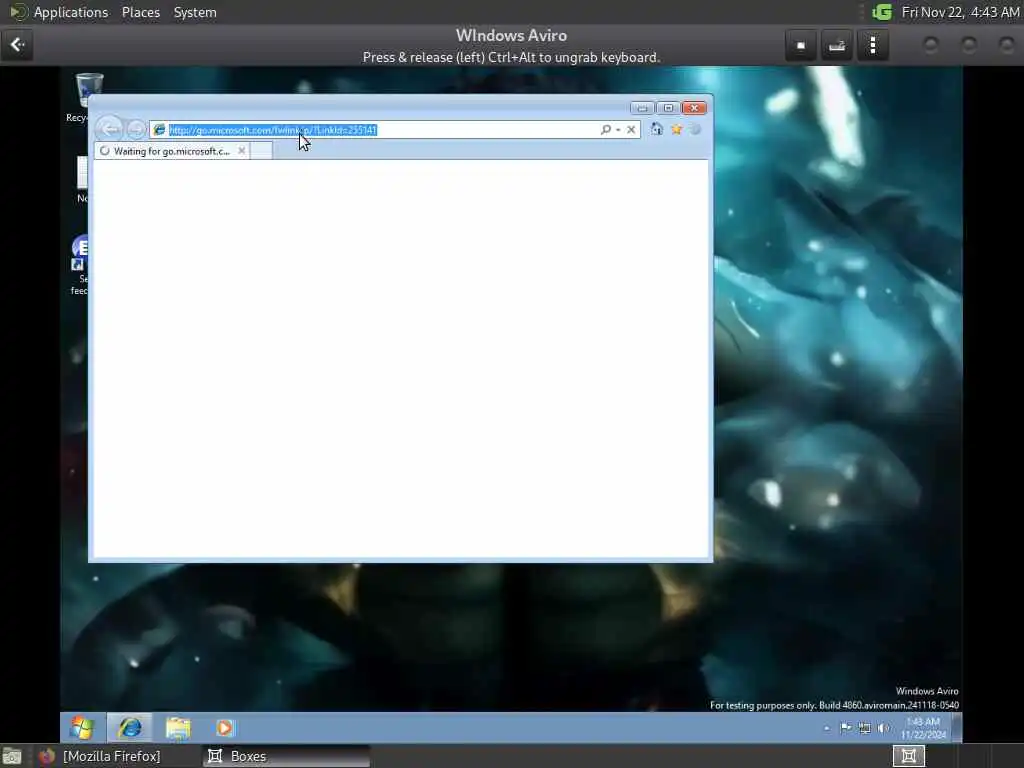The height and width of the screenshot is (768, 1024).
Task: Click the Windows taskbar clock showing 1:43 AM
Action: point(923,728)
